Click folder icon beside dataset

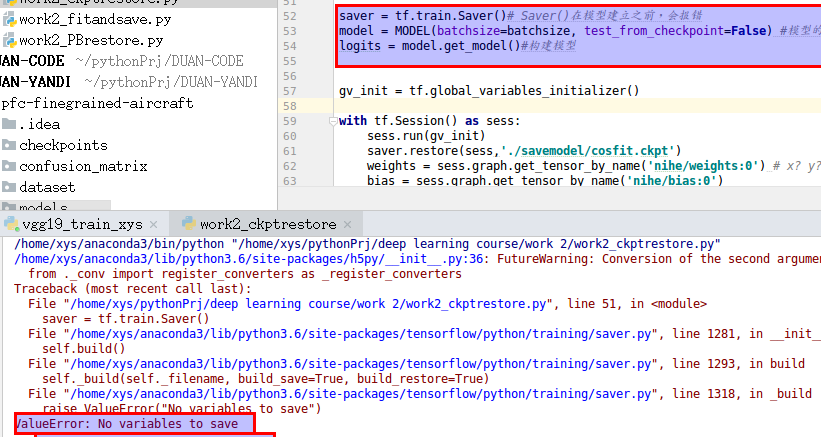coord(8,187)
